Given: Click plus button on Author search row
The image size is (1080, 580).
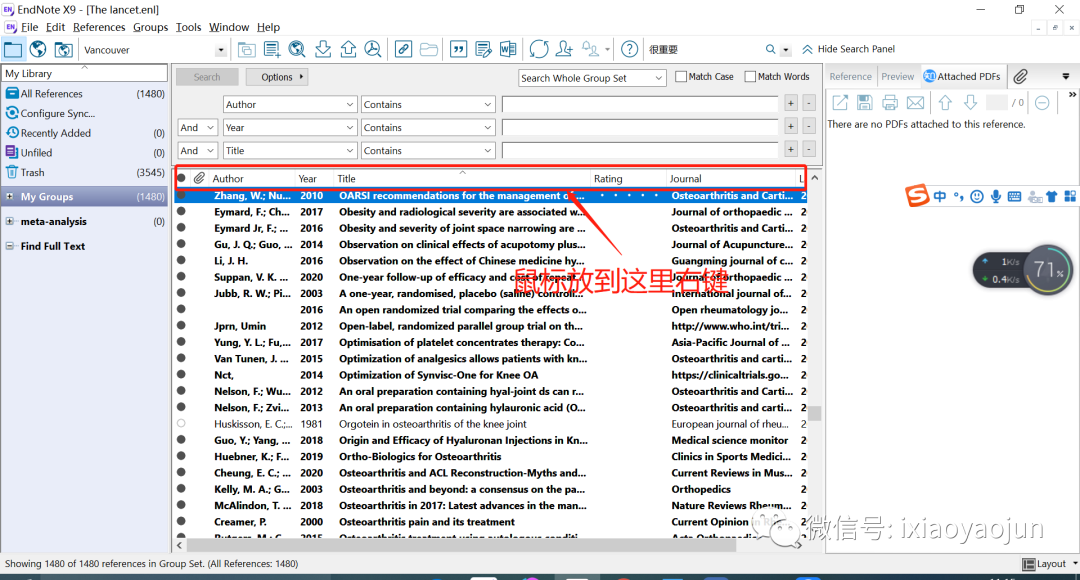Looking at the screenshot, I should 791,103.
